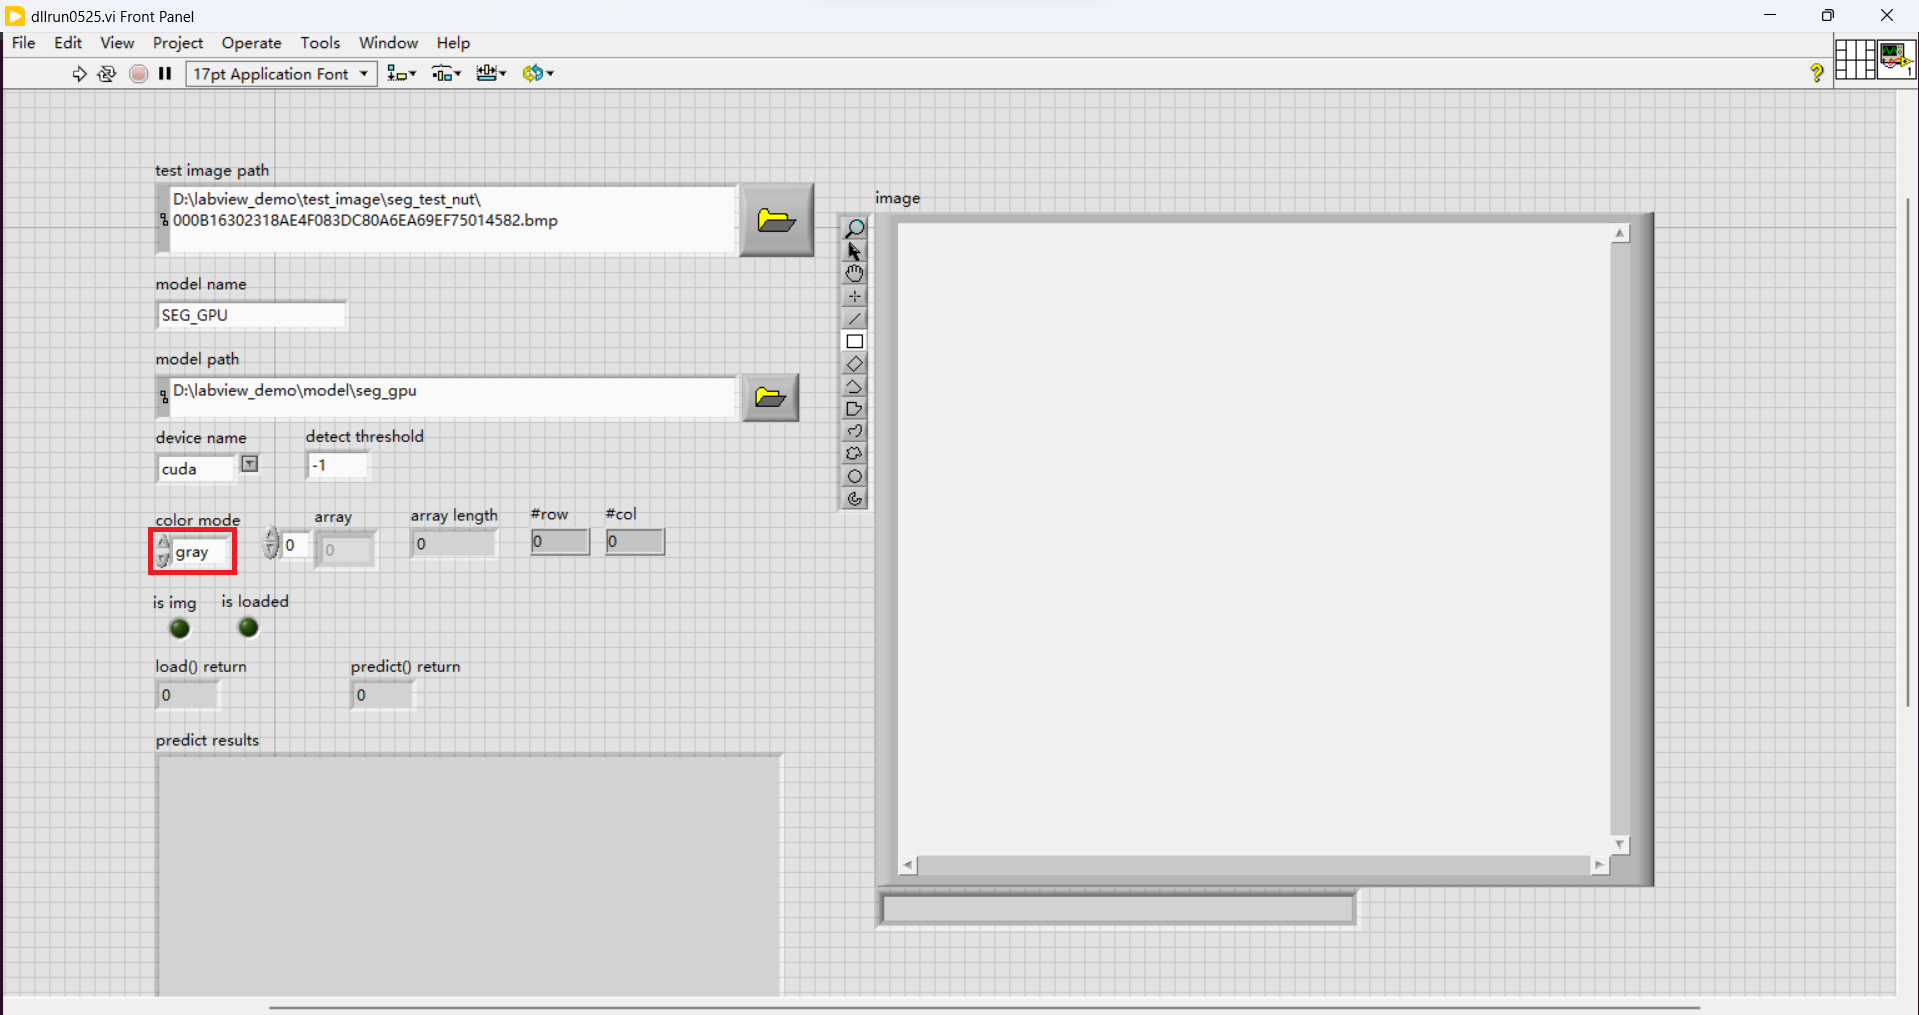Click the connector pane grid icon
Viewport: 1919px width, 1015px height.
(x=1855, y=59)
